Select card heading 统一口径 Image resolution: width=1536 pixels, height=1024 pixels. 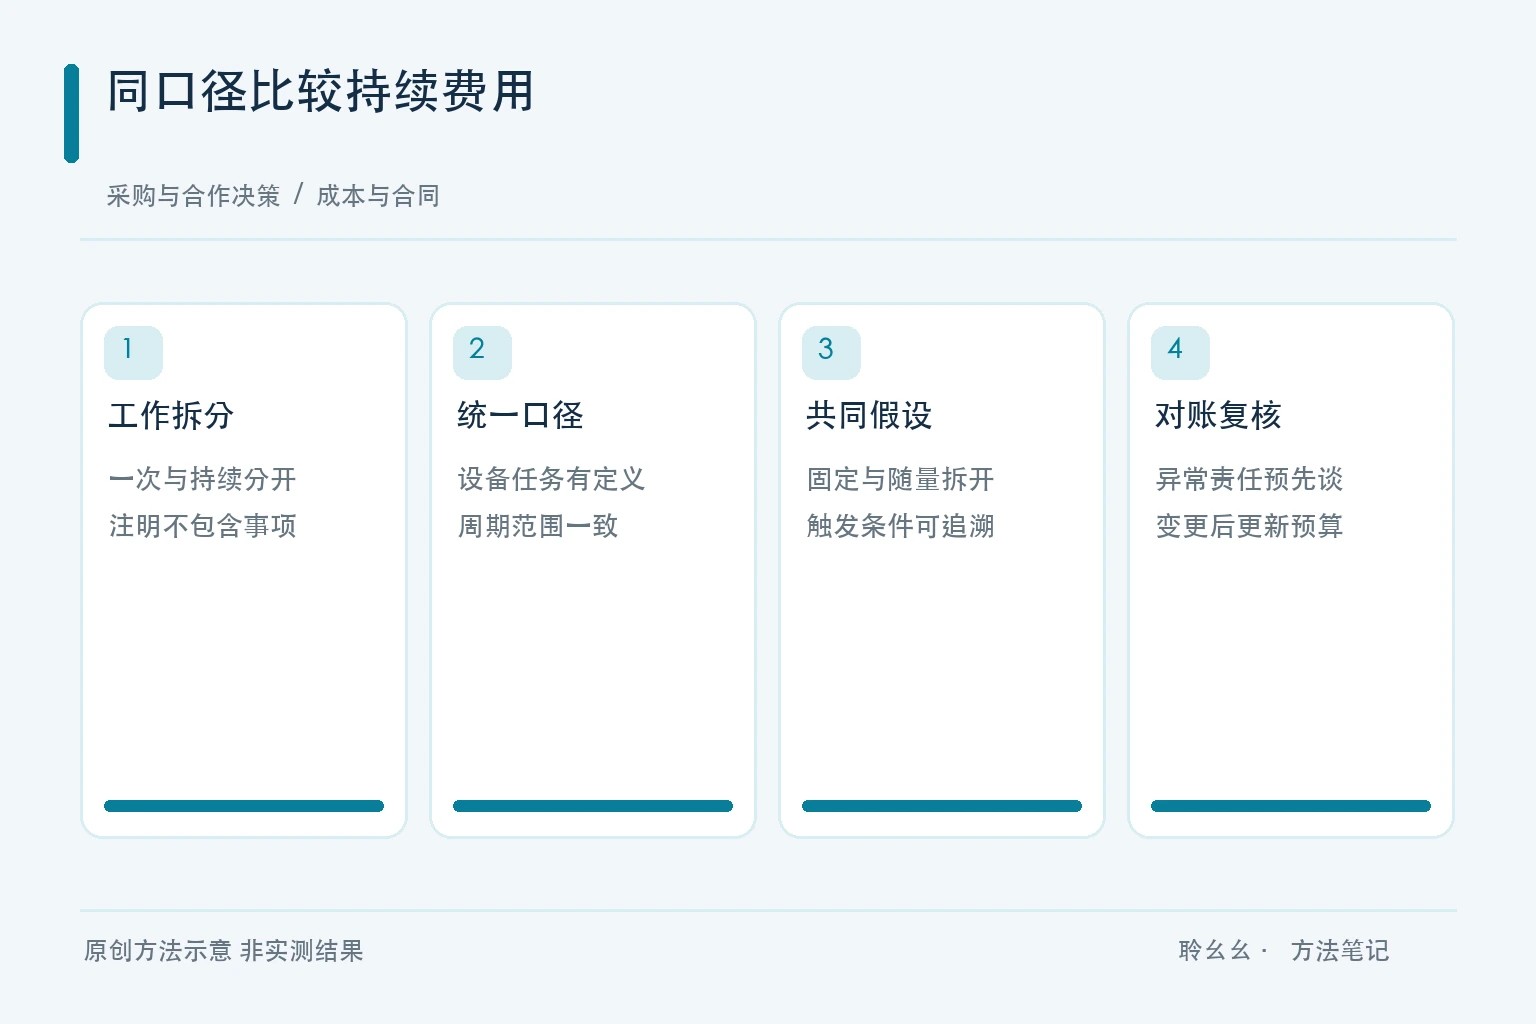point(520,415)
